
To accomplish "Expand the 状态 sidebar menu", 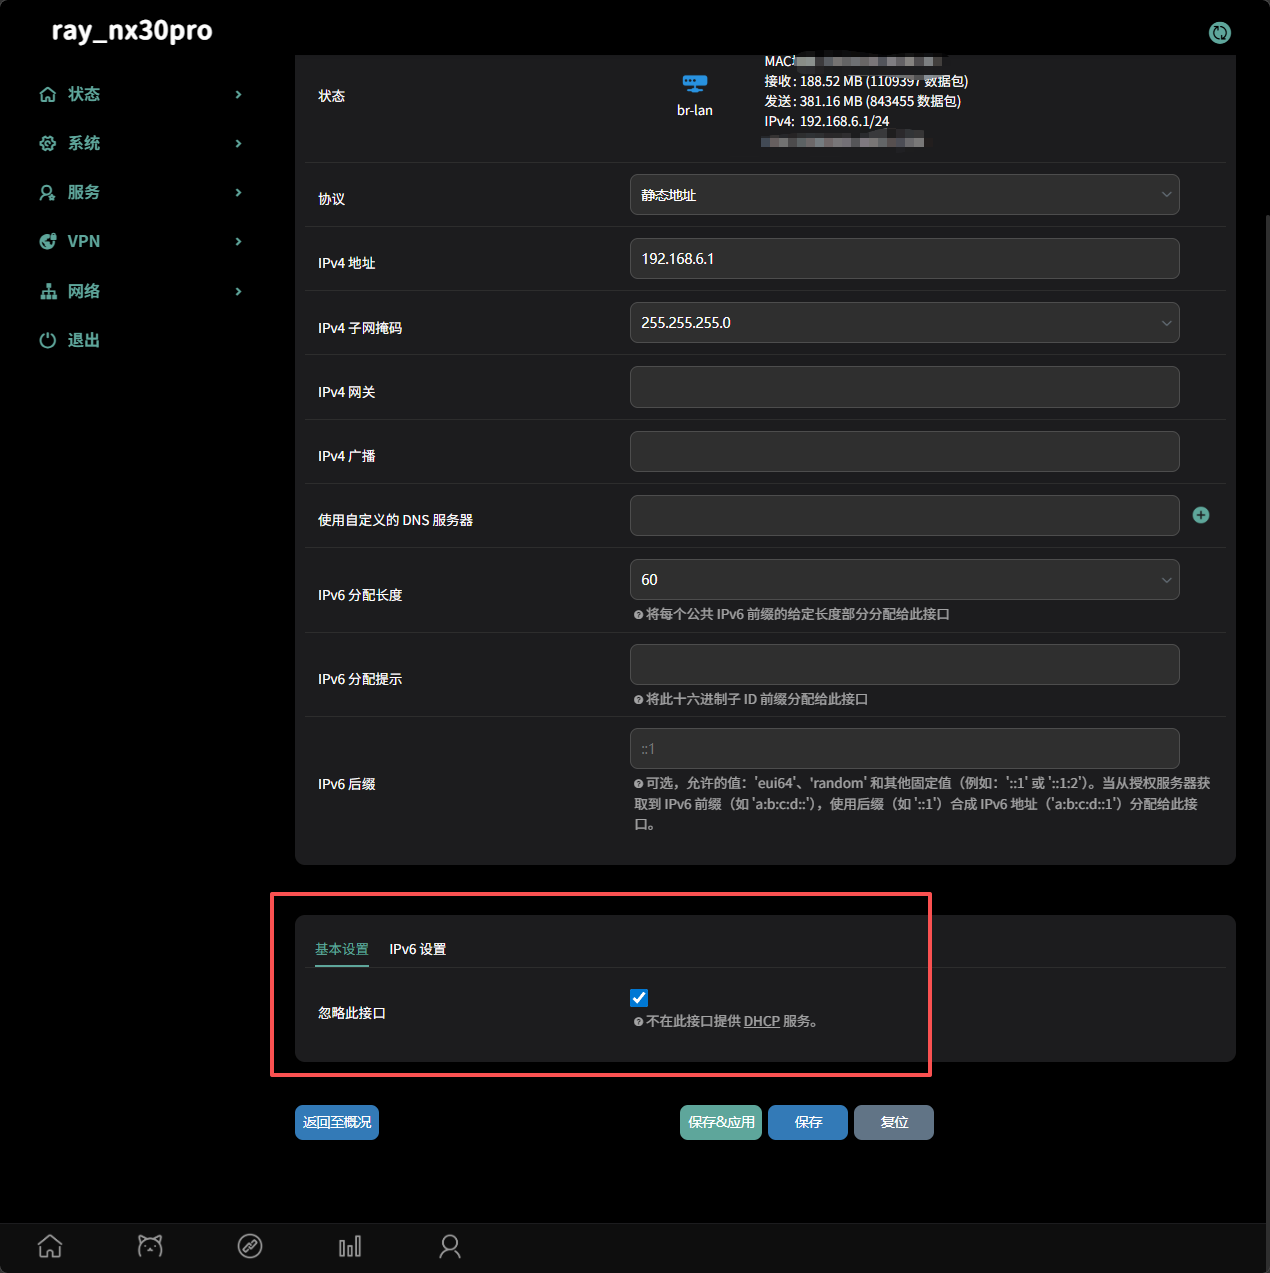I will click(140, 94).
